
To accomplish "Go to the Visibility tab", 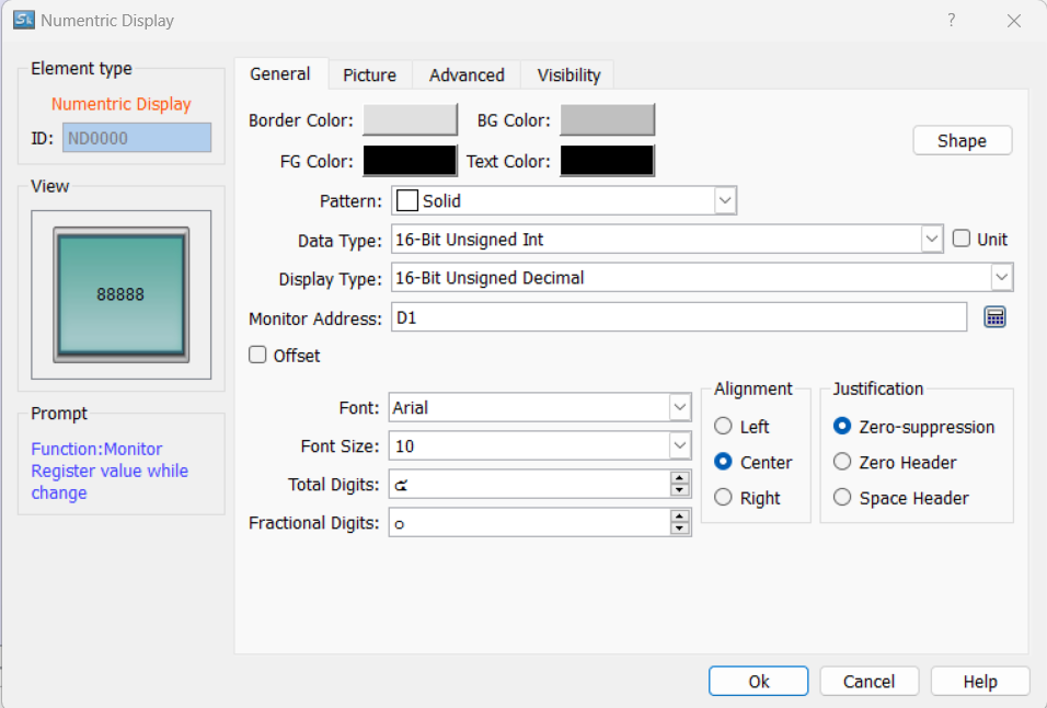I will pyautogui.click(x=568, y=75).
